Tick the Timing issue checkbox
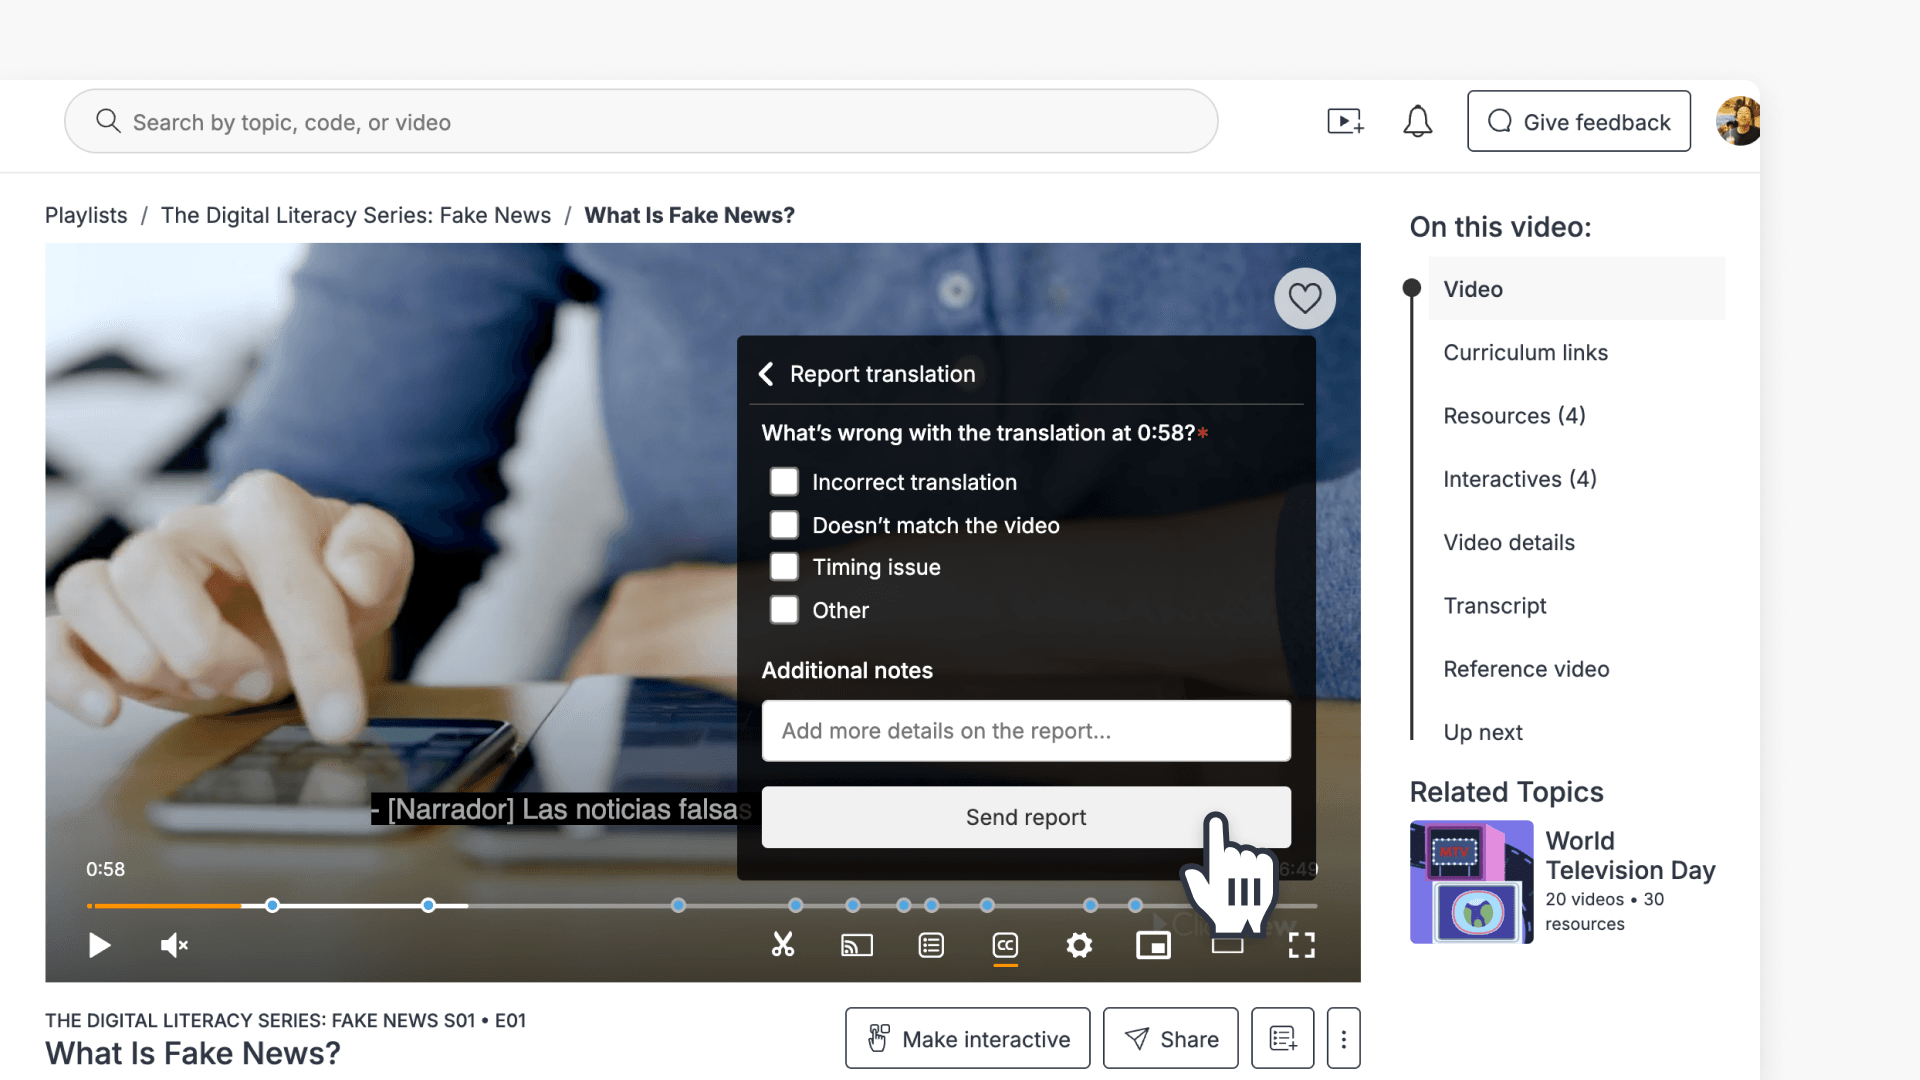The width and height of the screenshot is (1920, 1080). pos(784,567)
